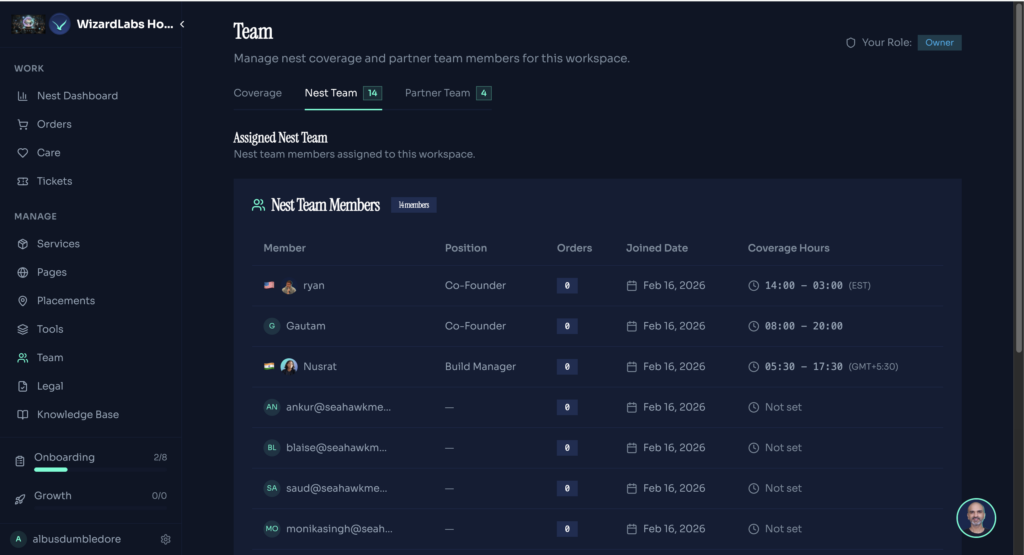Open Legal in the sidebar
Viewport: 1024px width, 555px height.
[x=49, y=386]
